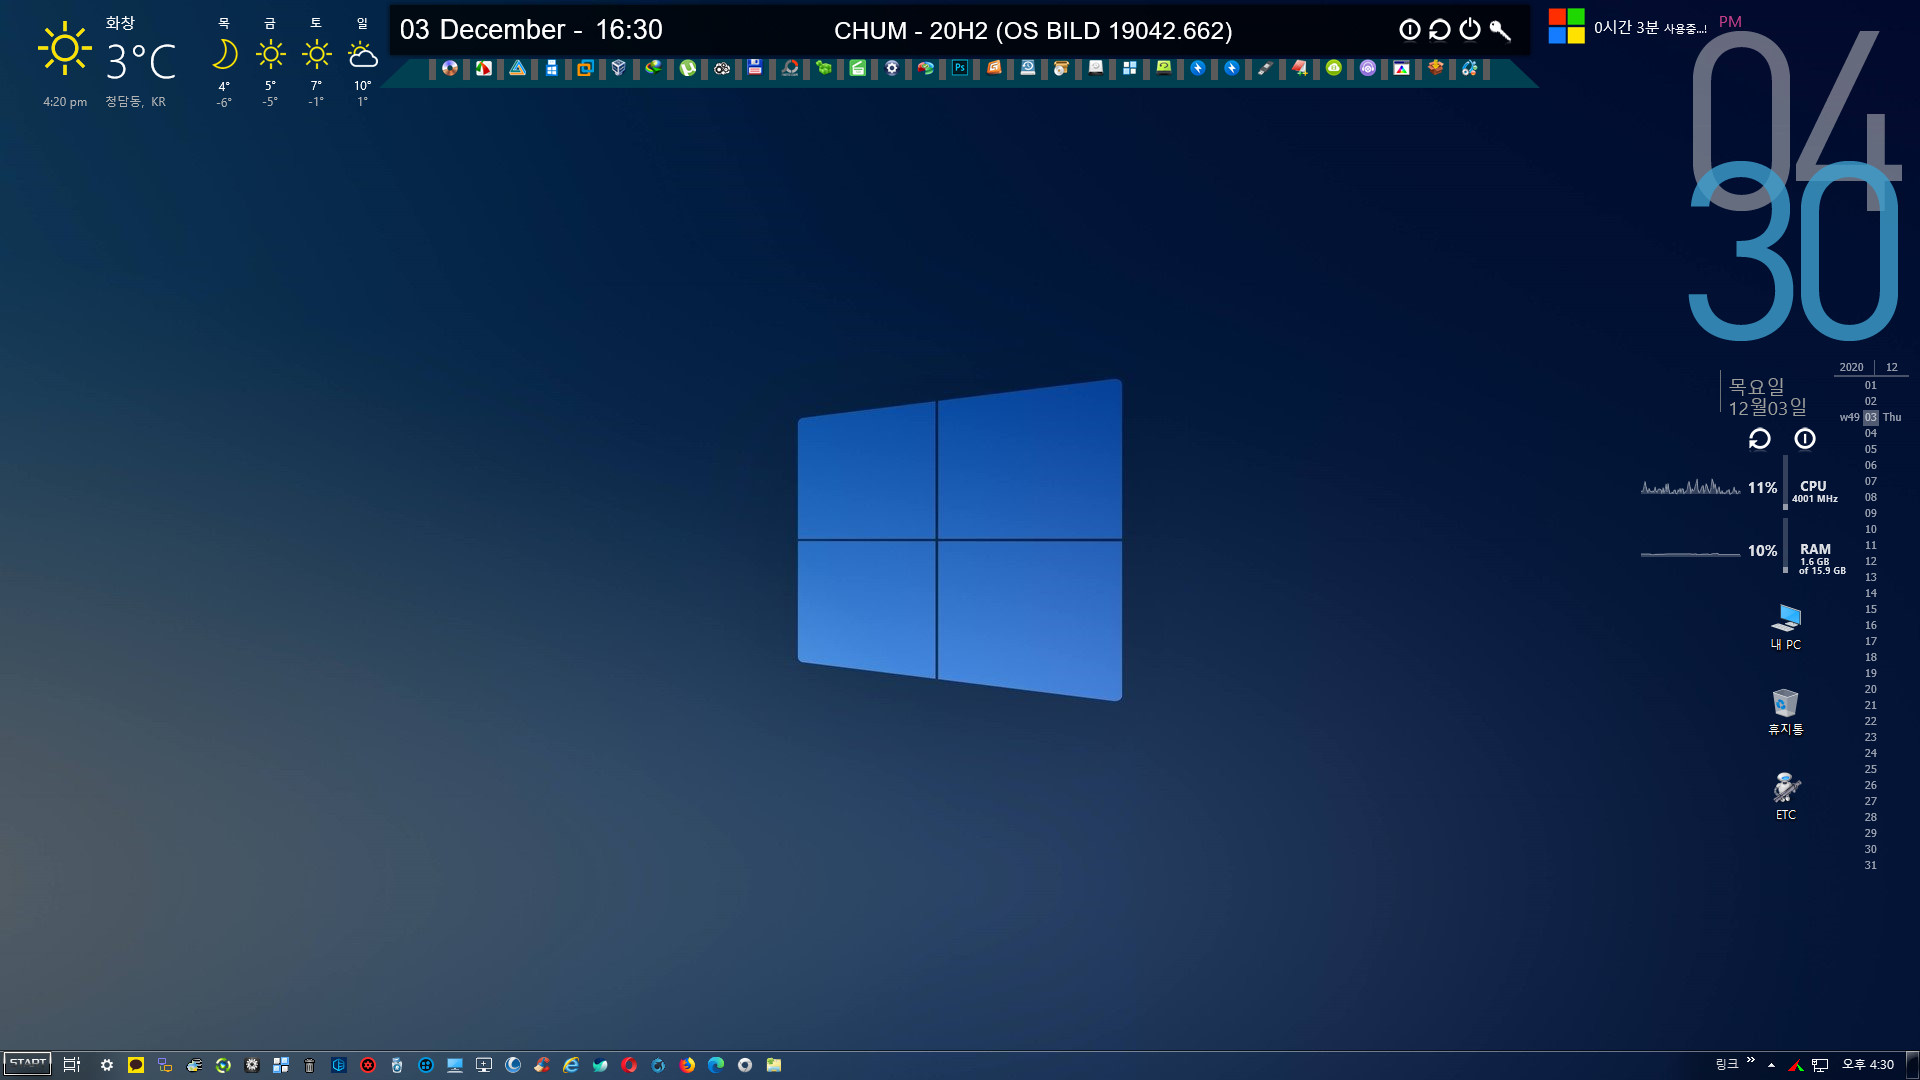Expand the 링크 toolbar chevron on taskbar
Screen dimensions: 1920x1080
1750,1060
